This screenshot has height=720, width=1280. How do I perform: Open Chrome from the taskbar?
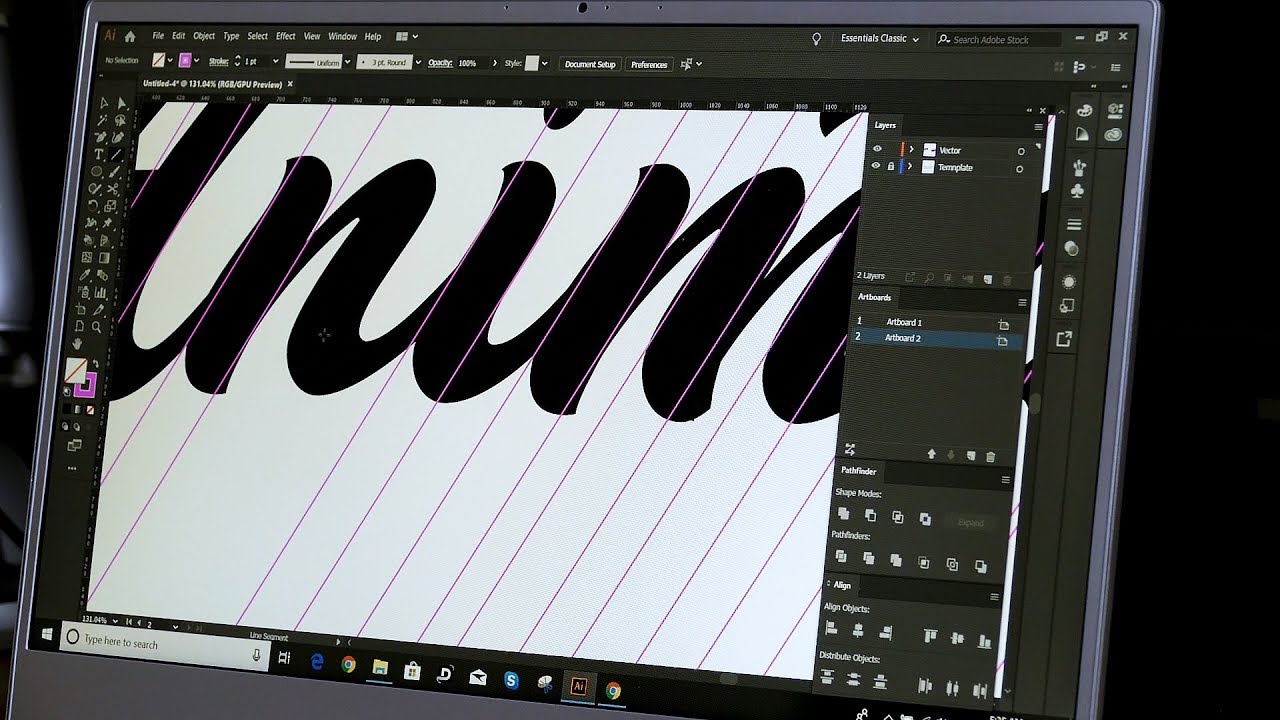tap(348, 664)
